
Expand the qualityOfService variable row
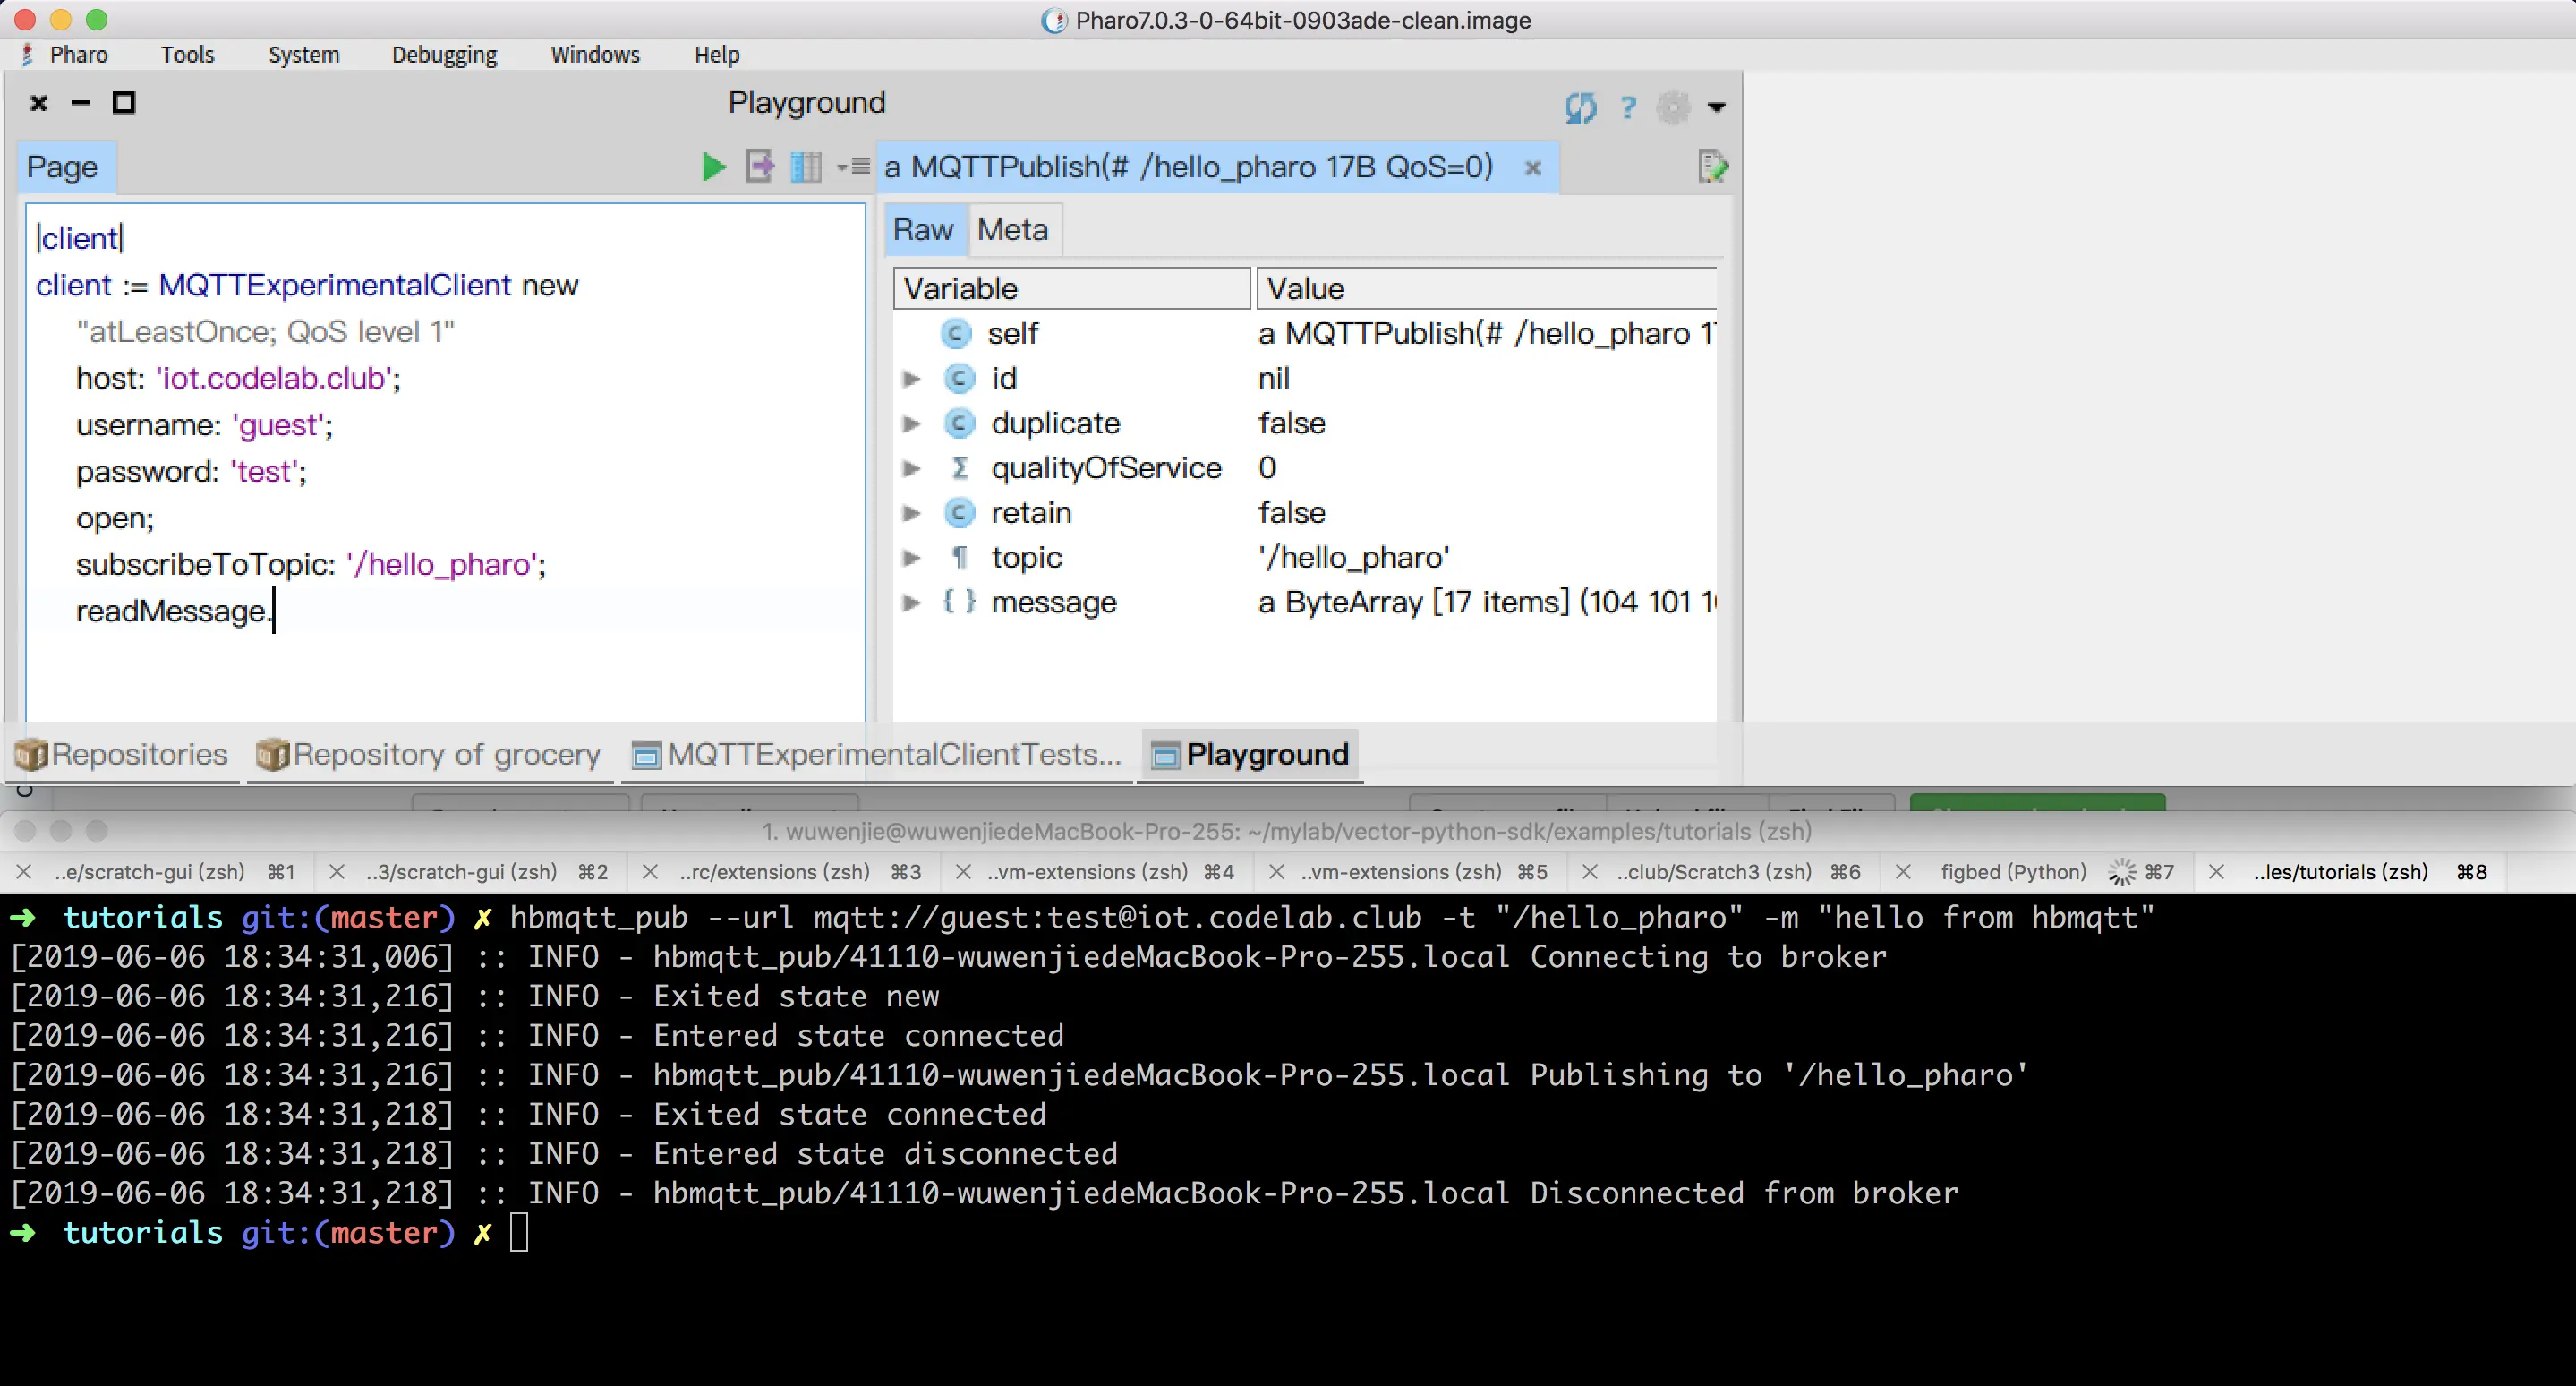pos(911,468)
